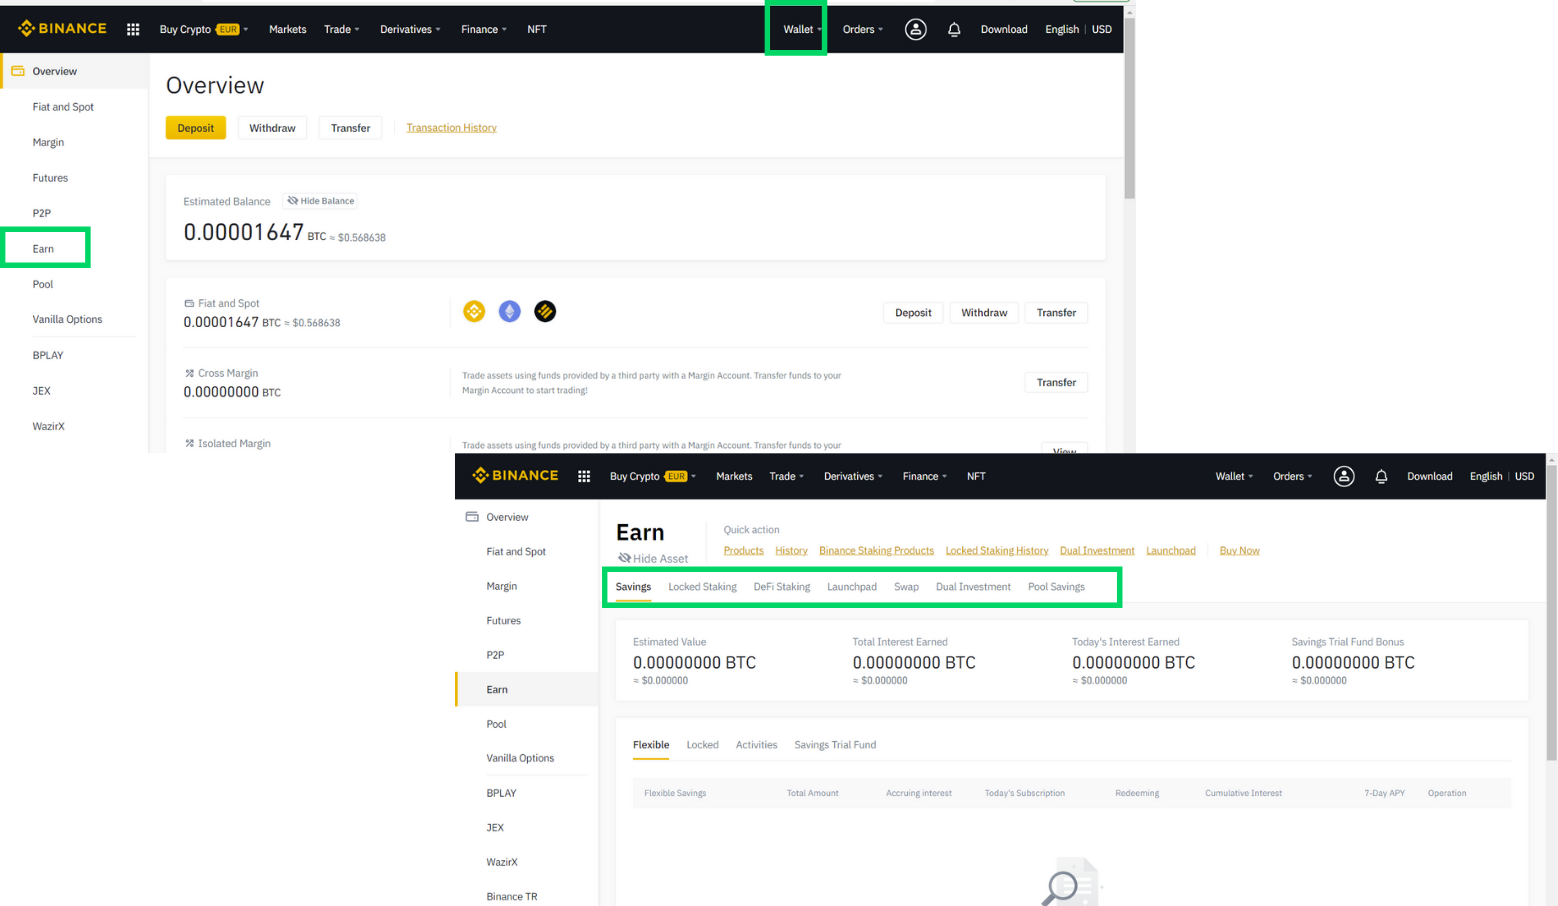Click Transfer in the Cross Margin row
The height and width of the screenshot is (906, 1558).
tap(1056, 383)
